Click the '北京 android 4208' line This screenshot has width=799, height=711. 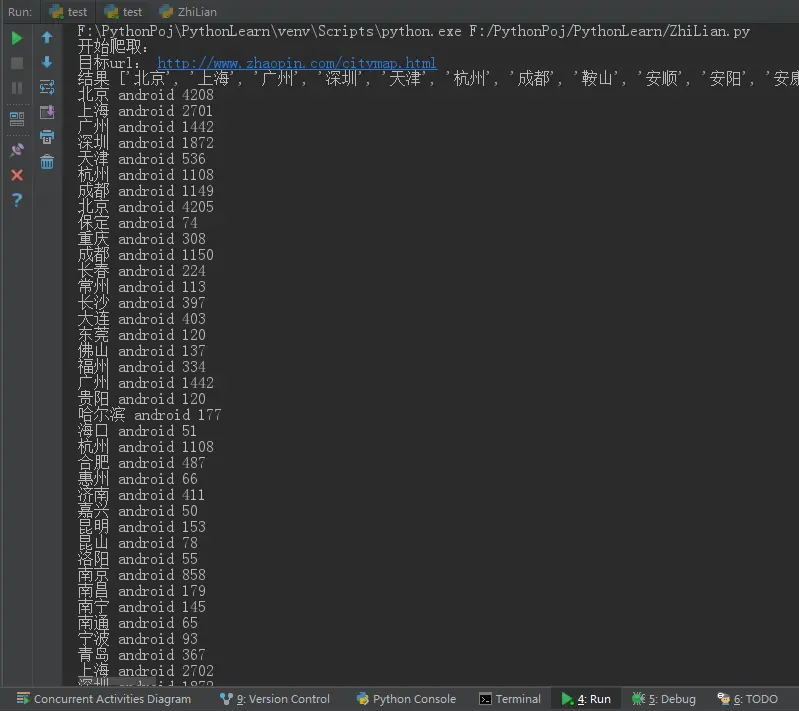[146, 95]
